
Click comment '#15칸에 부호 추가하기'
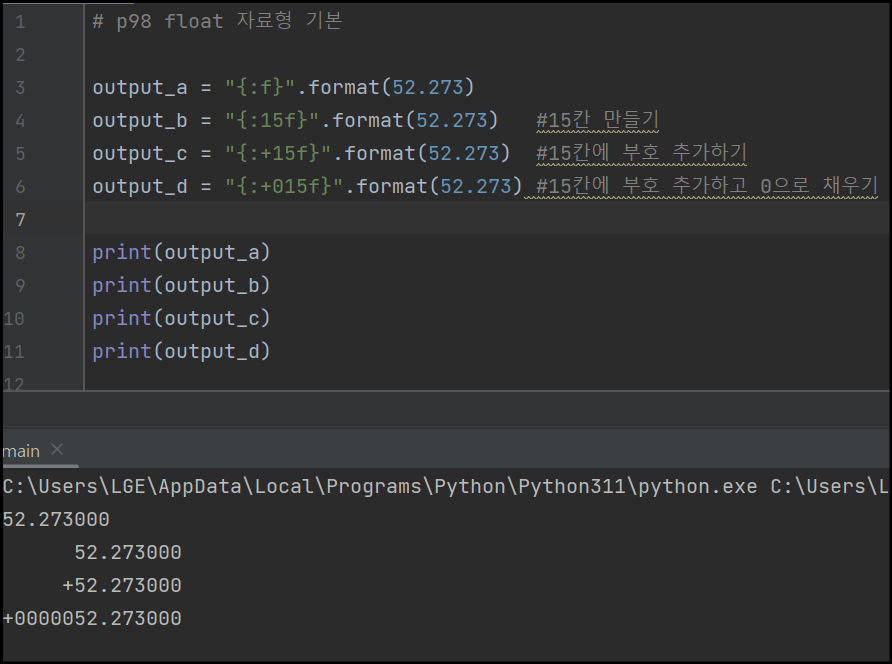(641, 153)
